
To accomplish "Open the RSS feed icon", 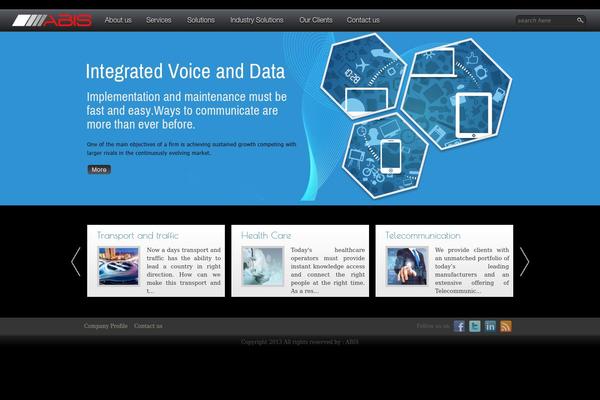I will [506, 326].
